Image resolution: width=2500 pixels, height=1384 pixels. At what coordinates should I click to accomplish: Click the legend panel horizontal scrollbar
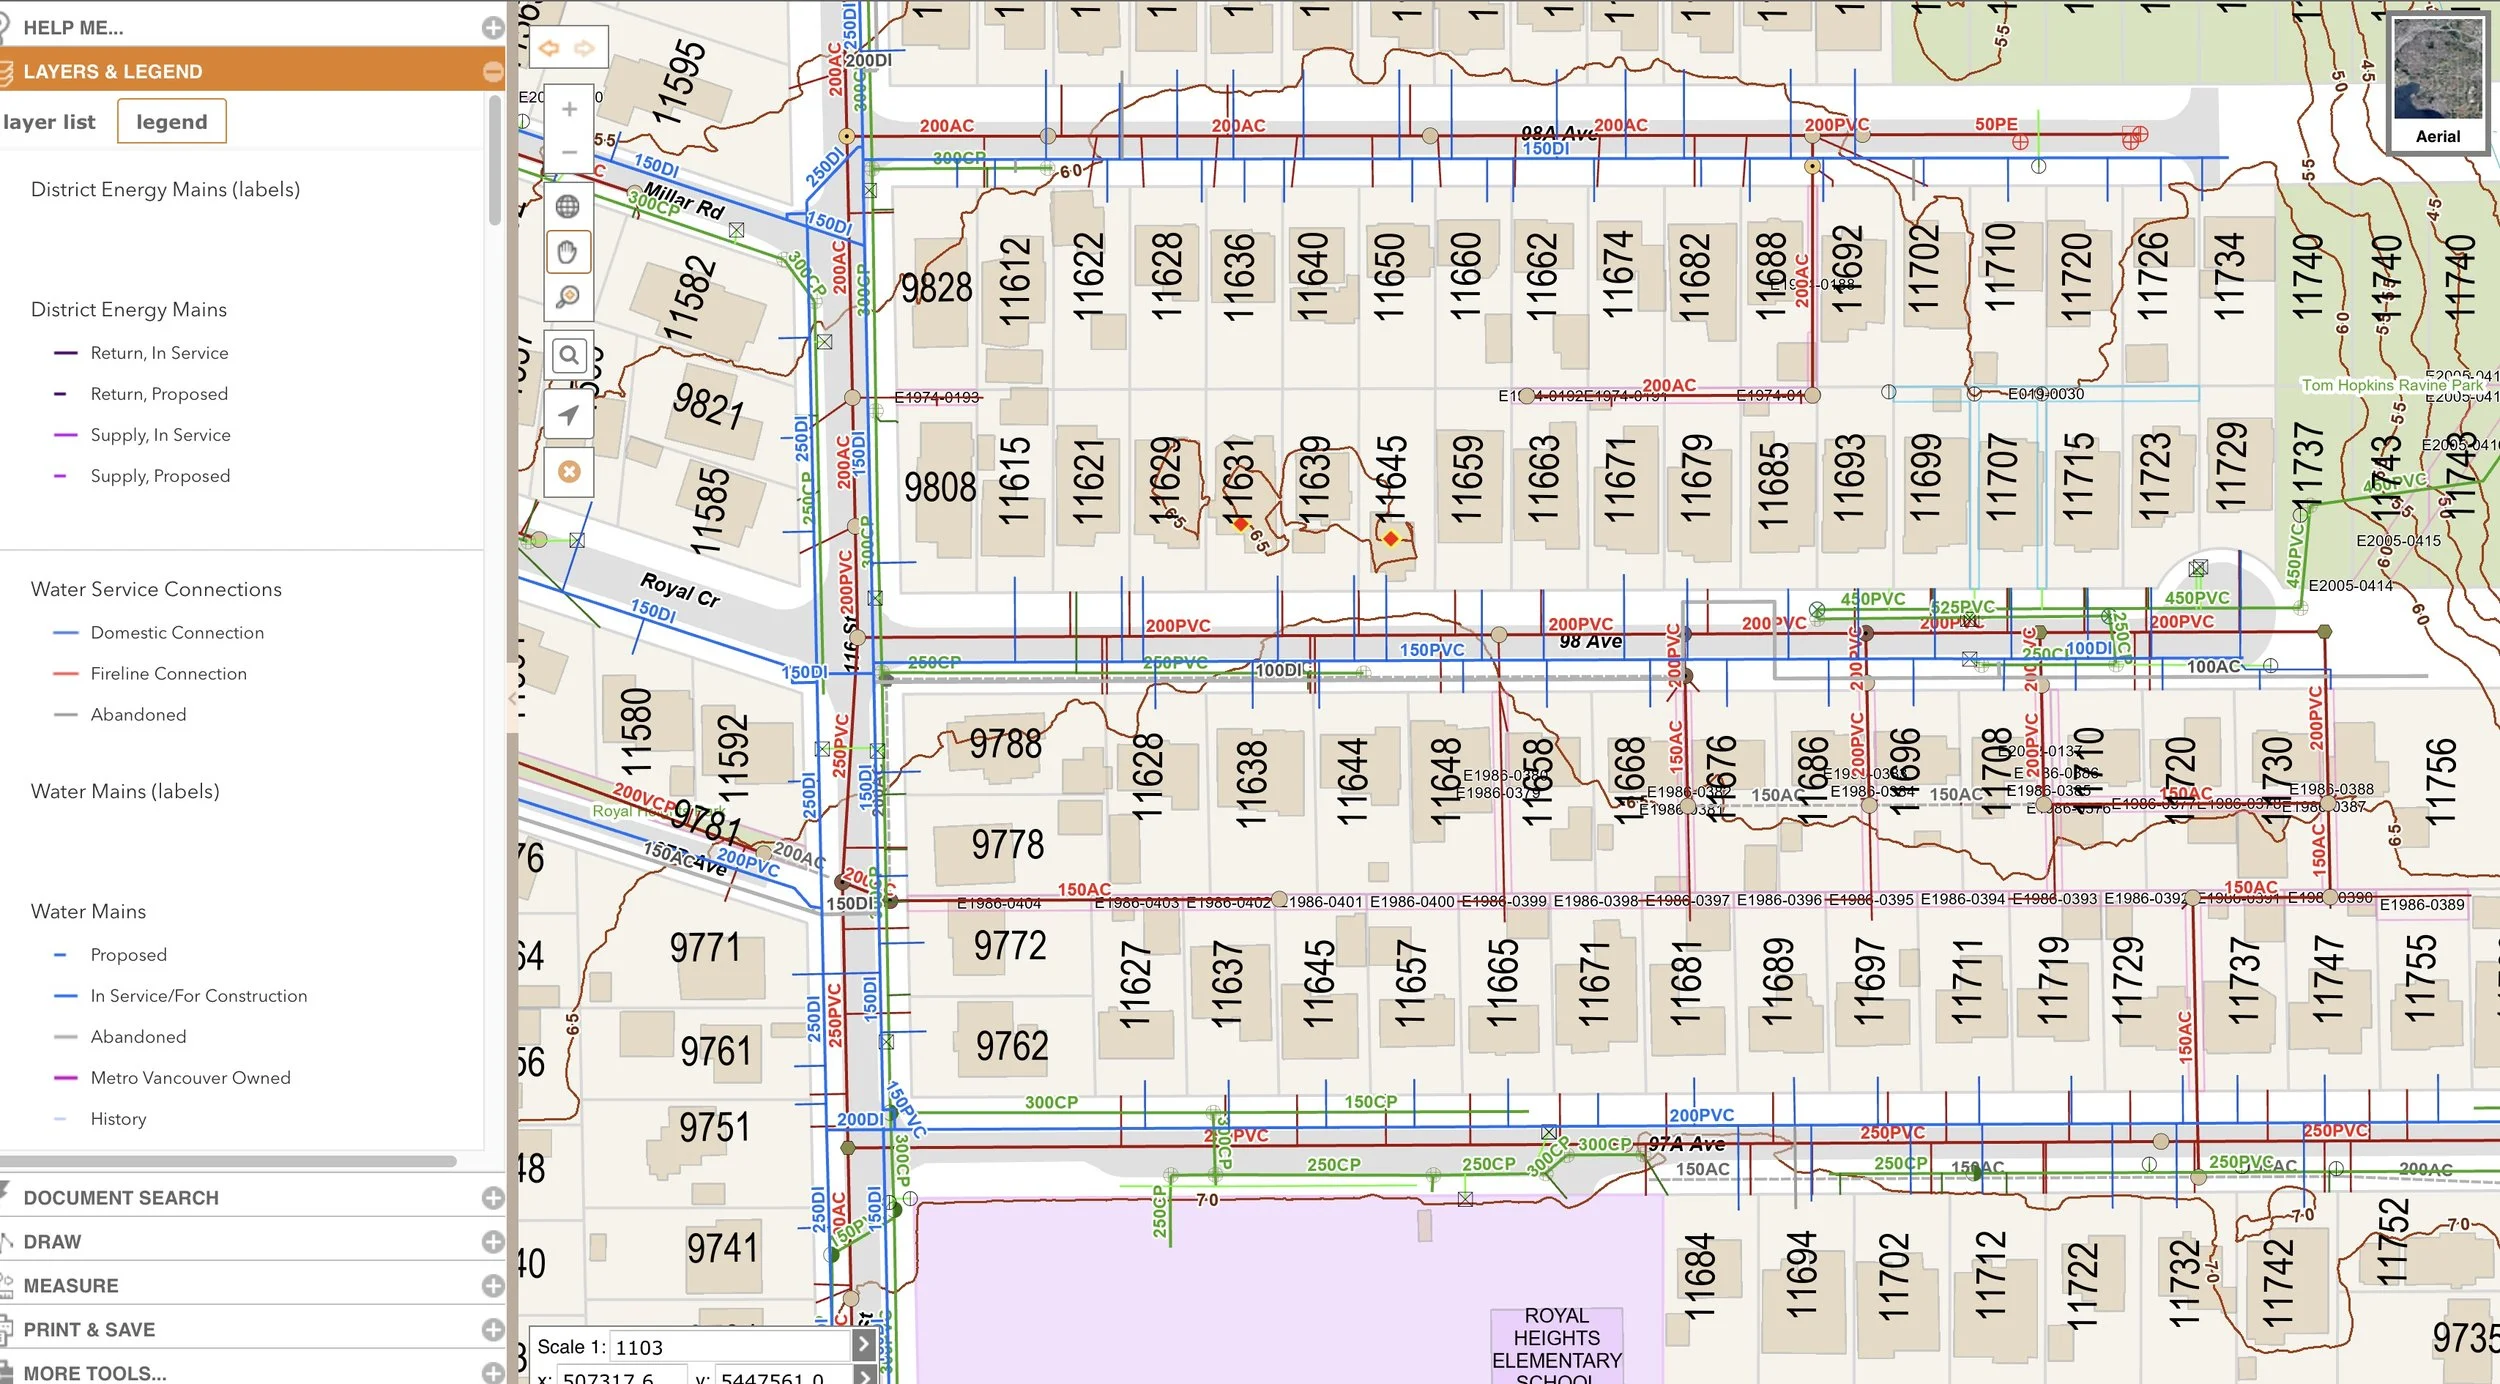[230, 1161]
